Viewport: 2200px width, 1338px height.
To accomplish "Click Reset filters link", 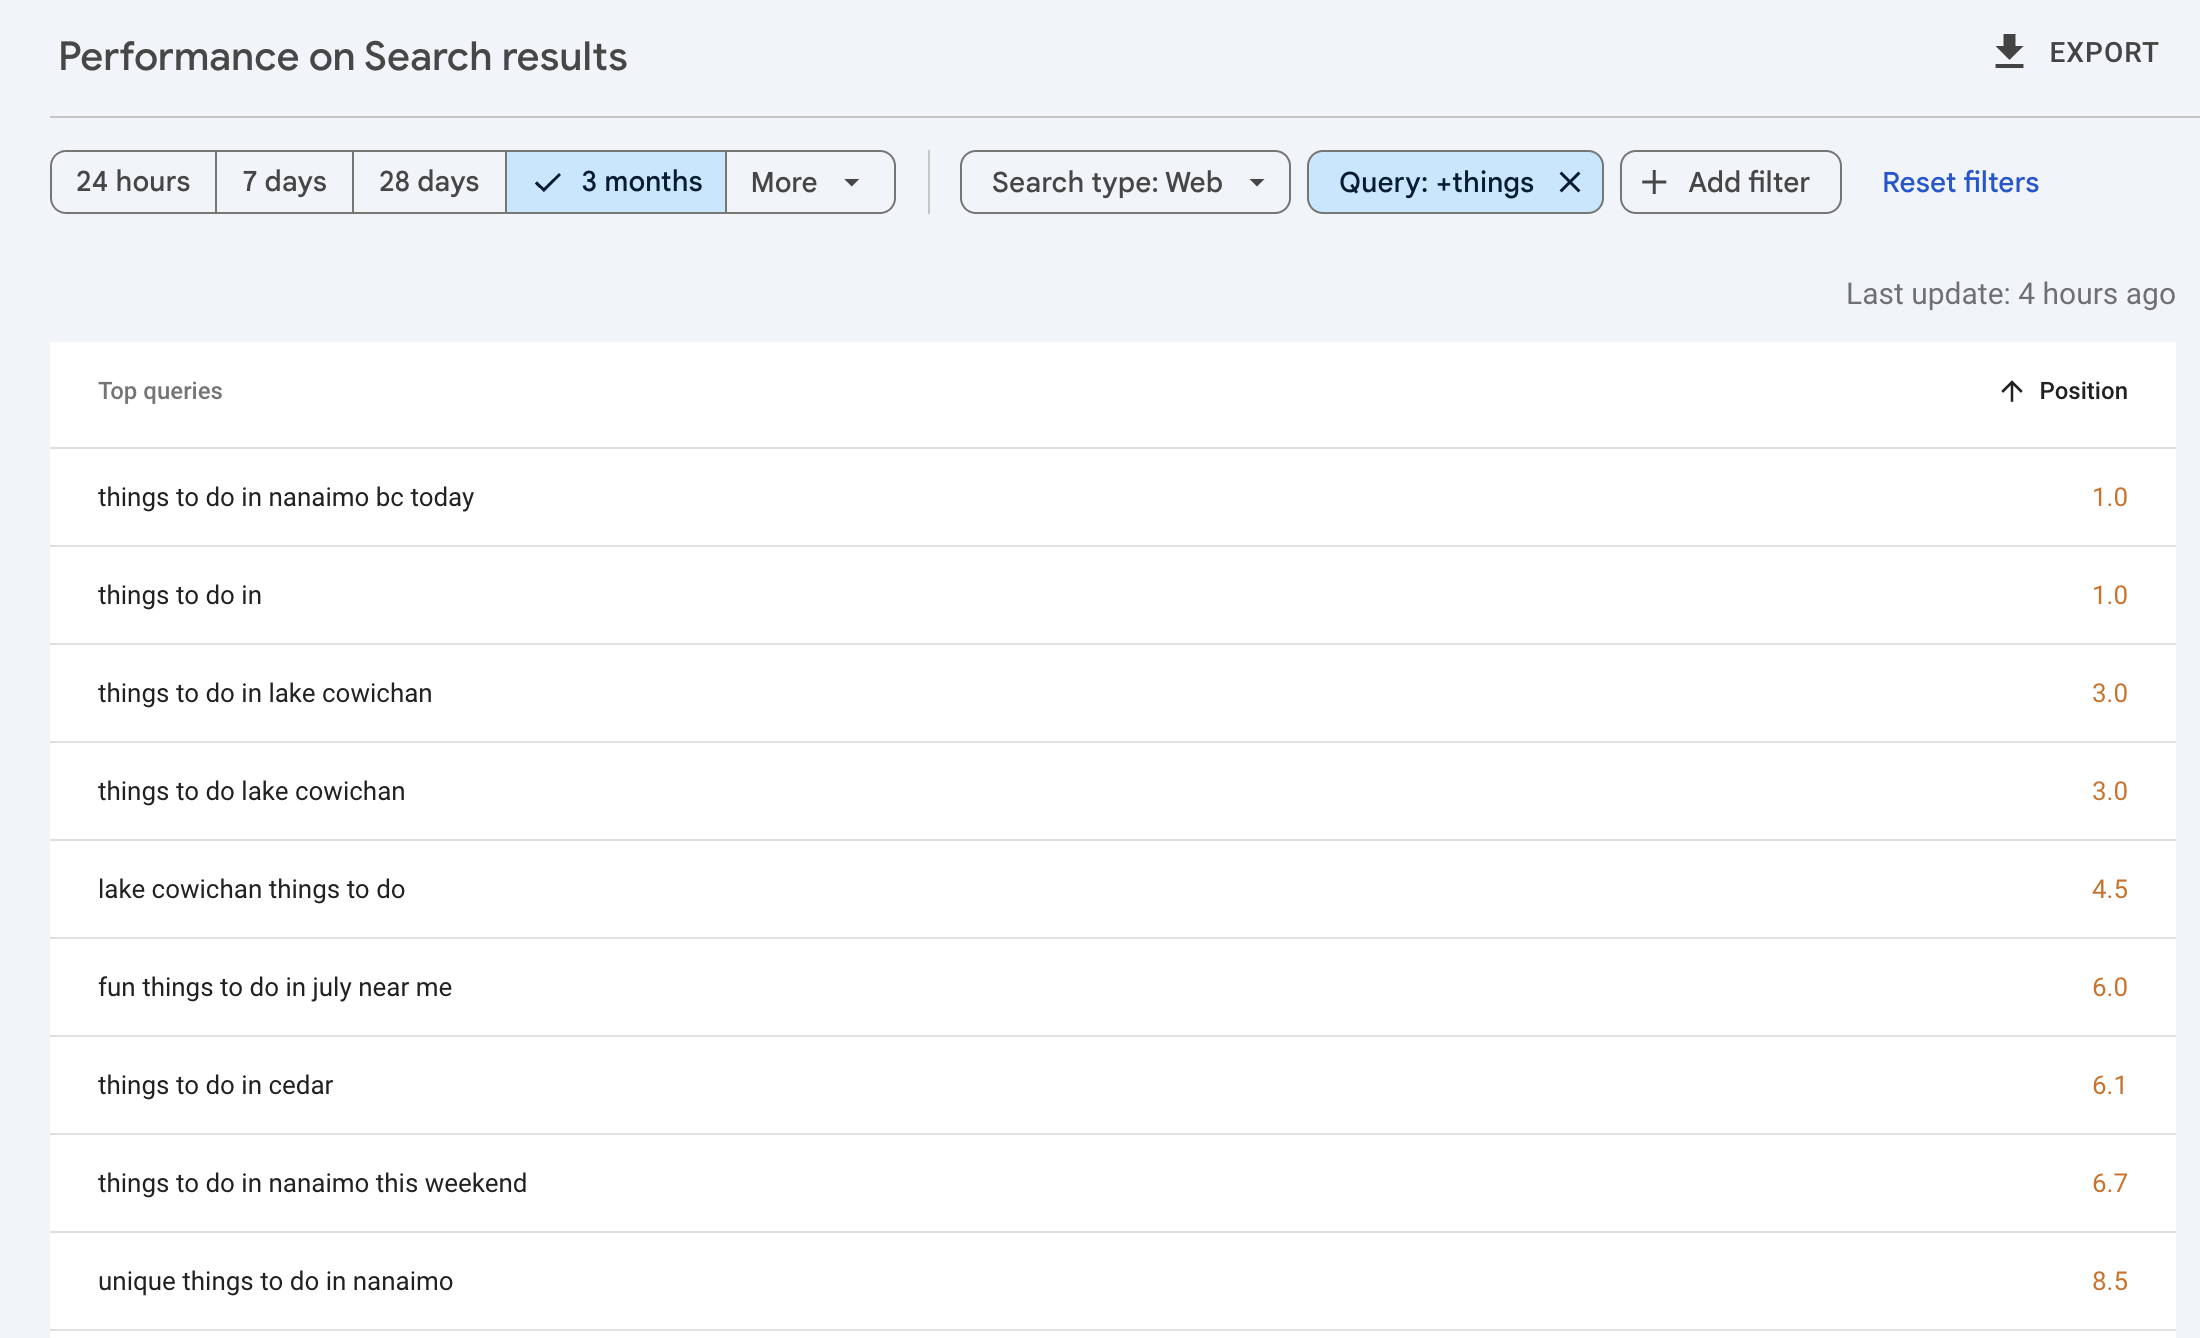I will click(x=1960, y=182).
